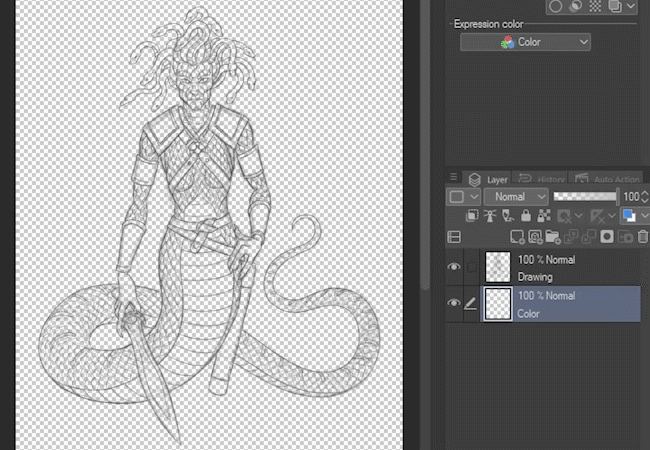
Task: Switch to the History tab
Action: point(541,179)
